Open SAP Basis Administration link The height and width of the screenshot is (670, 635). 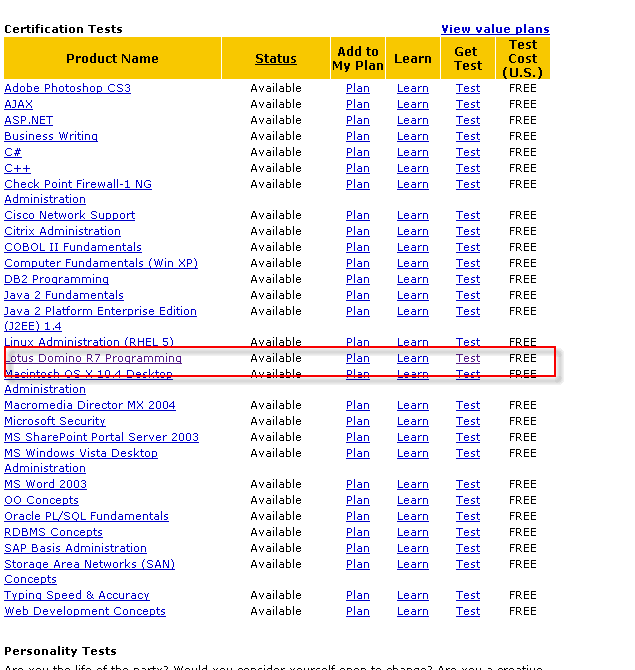pyautogui.click(x=75, y=548)
